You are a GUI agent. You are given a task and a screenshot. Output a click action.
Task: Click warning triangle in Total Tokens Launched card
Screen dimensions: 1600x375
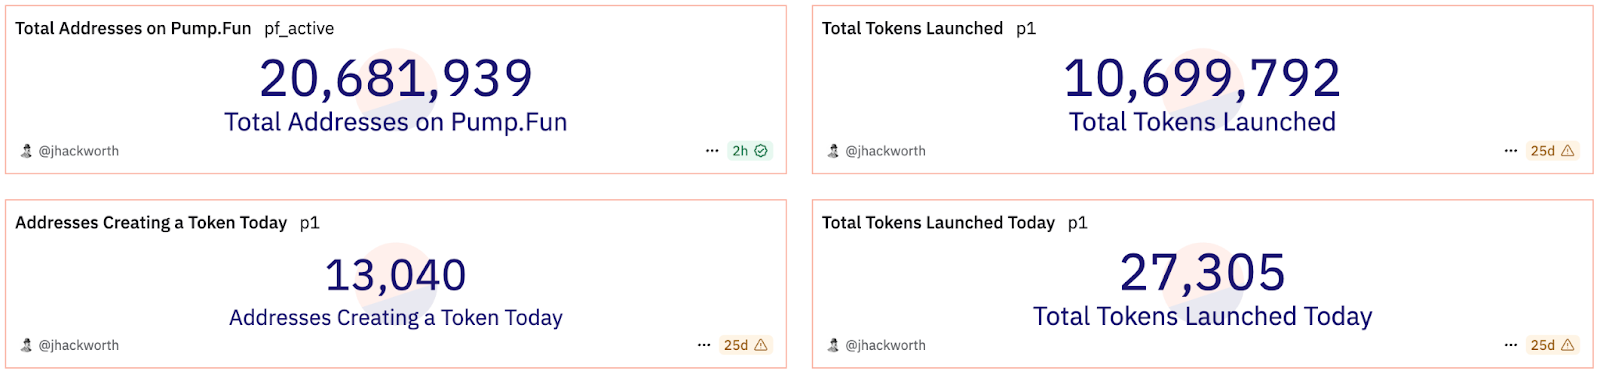click(1567, 151)
